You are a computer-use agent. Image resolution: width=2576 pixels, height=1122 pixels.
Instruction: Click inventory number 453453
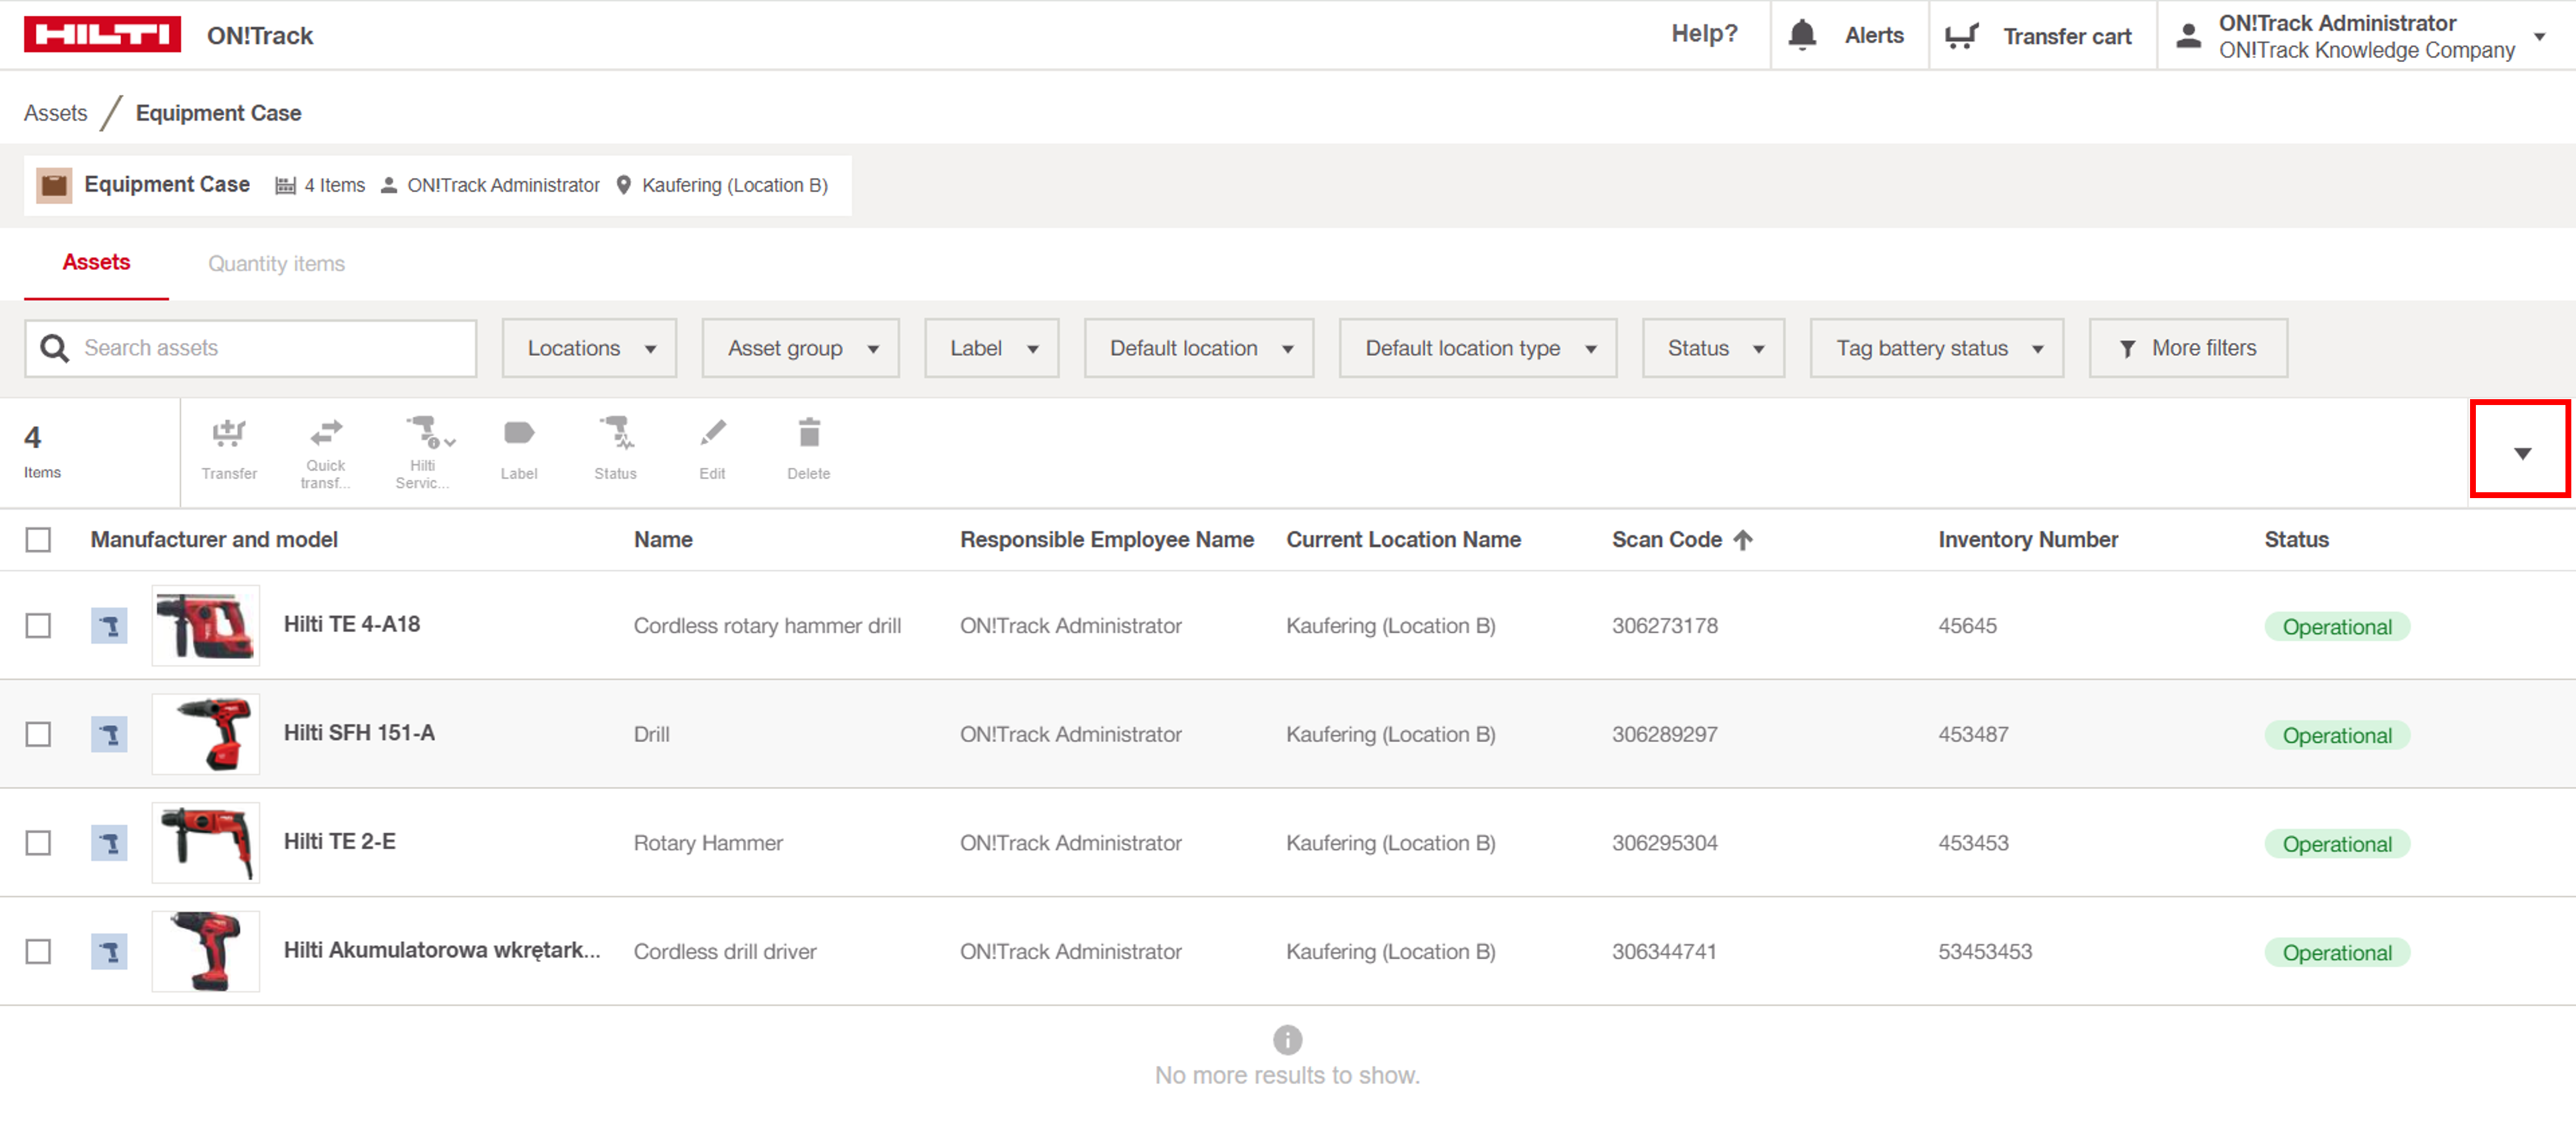click(1973, 843)
